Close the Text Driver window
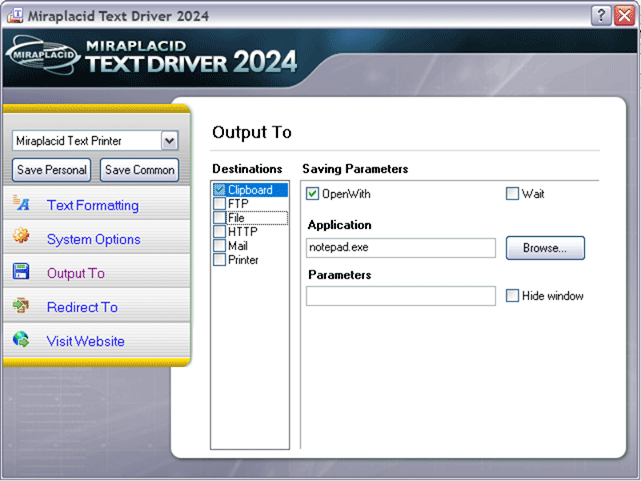The width and height of the screenshot is (641, 481). (624, 16)
